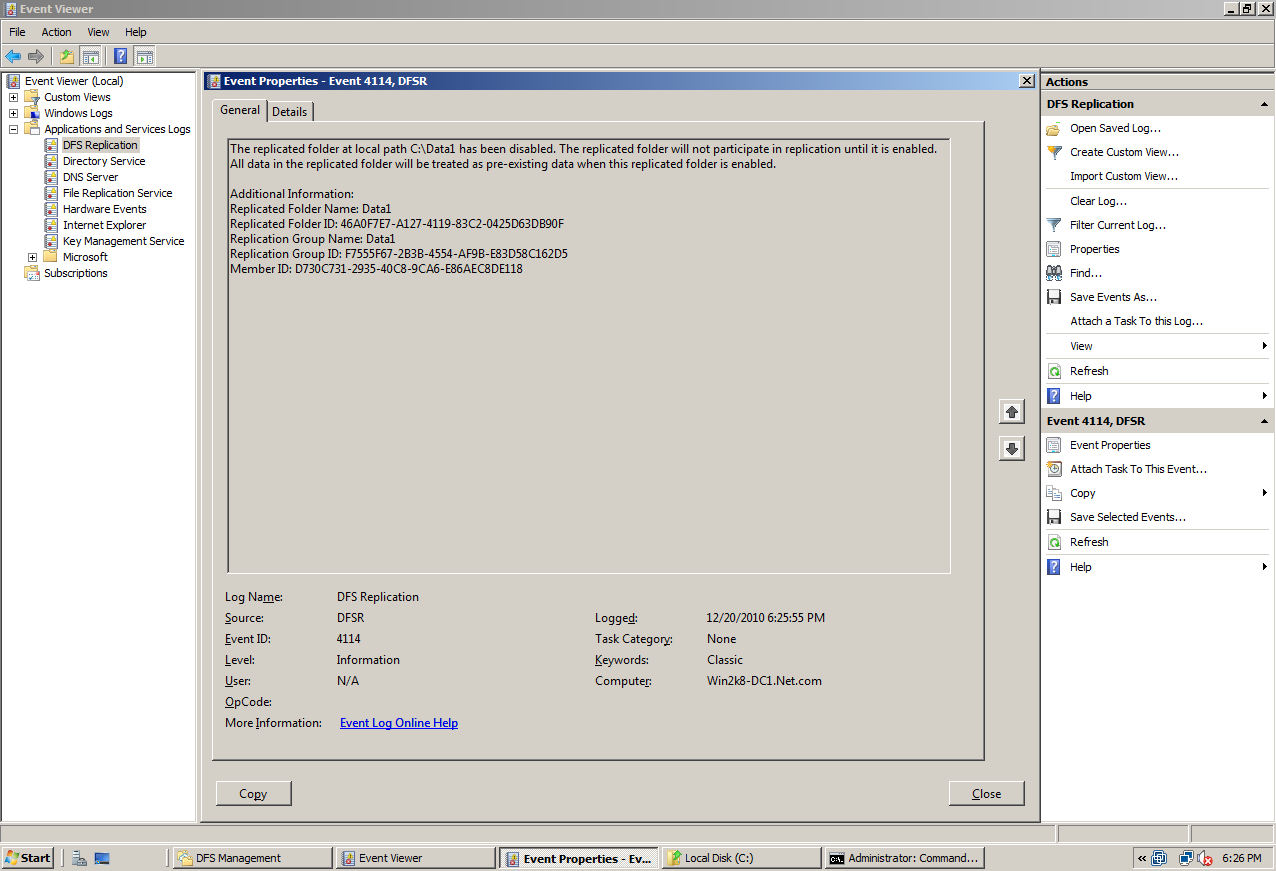The image size is (1276, 871).
Task: Click Open Saved Log action
Action: (x=1115, y=128)
